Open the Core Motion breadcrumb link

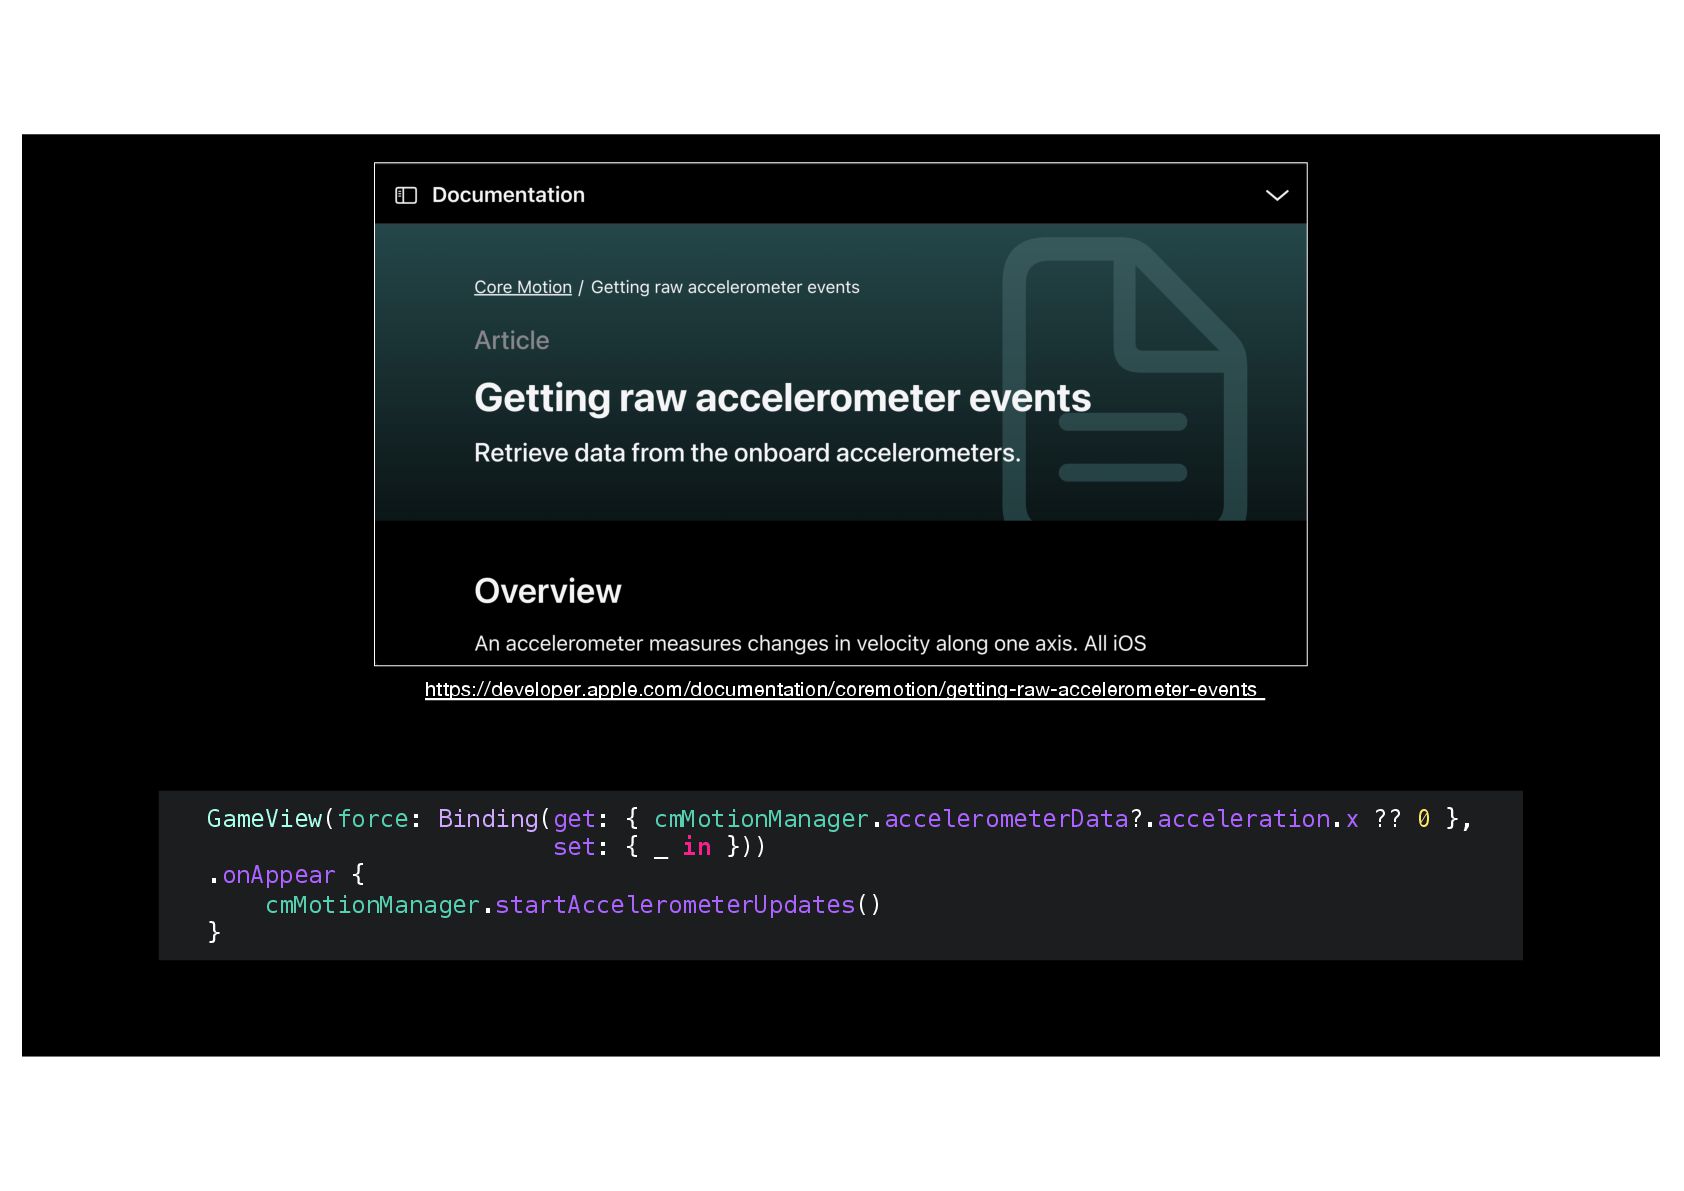tap(523, 287)
